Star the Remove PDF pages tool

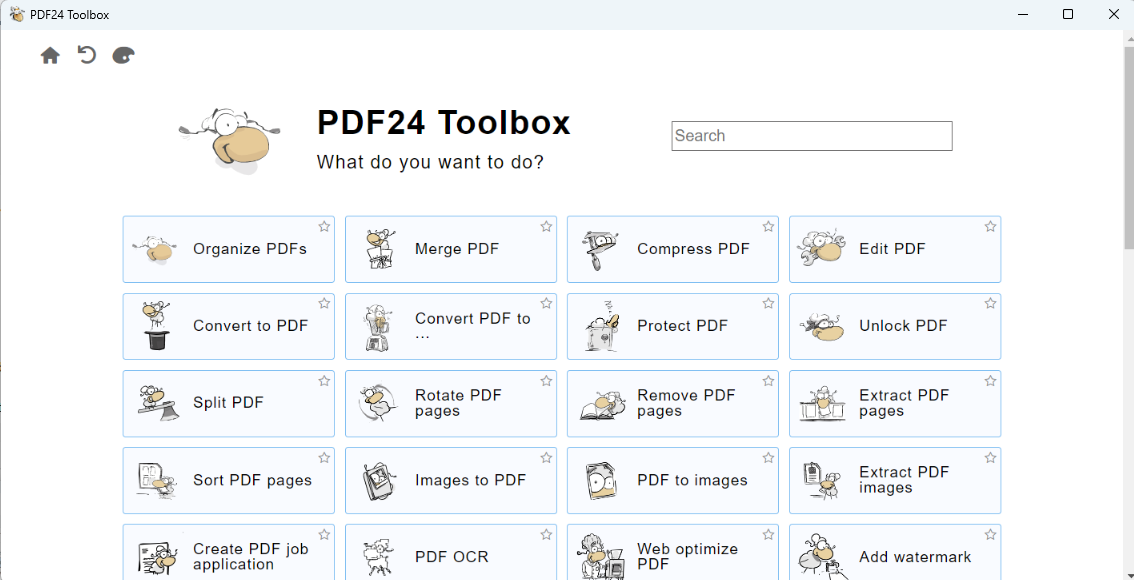(769, 380)
